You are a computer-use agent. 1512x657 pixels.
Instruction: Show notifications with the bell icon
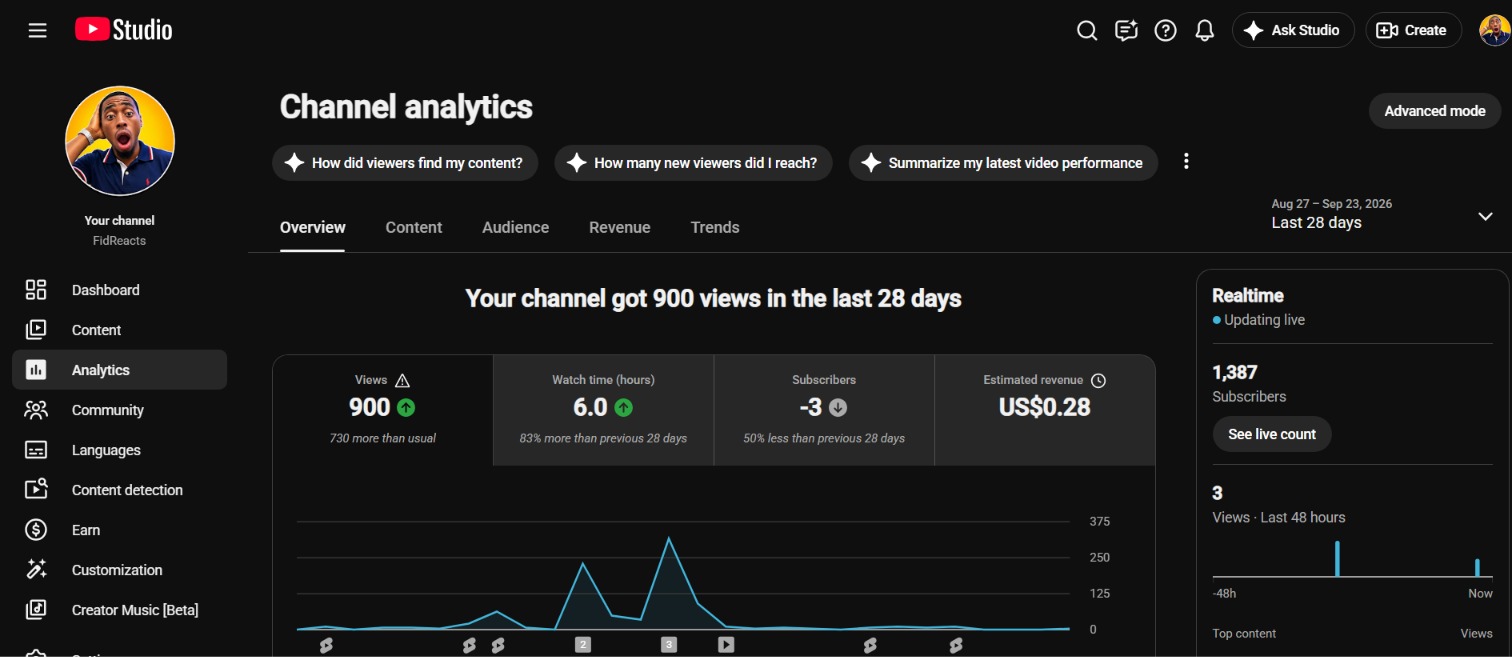click(1205, 30)
